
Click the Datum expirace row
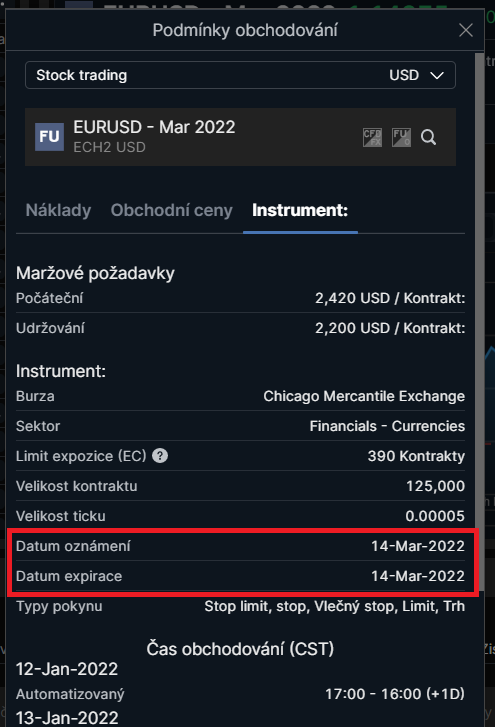click(x=240, y=576)
